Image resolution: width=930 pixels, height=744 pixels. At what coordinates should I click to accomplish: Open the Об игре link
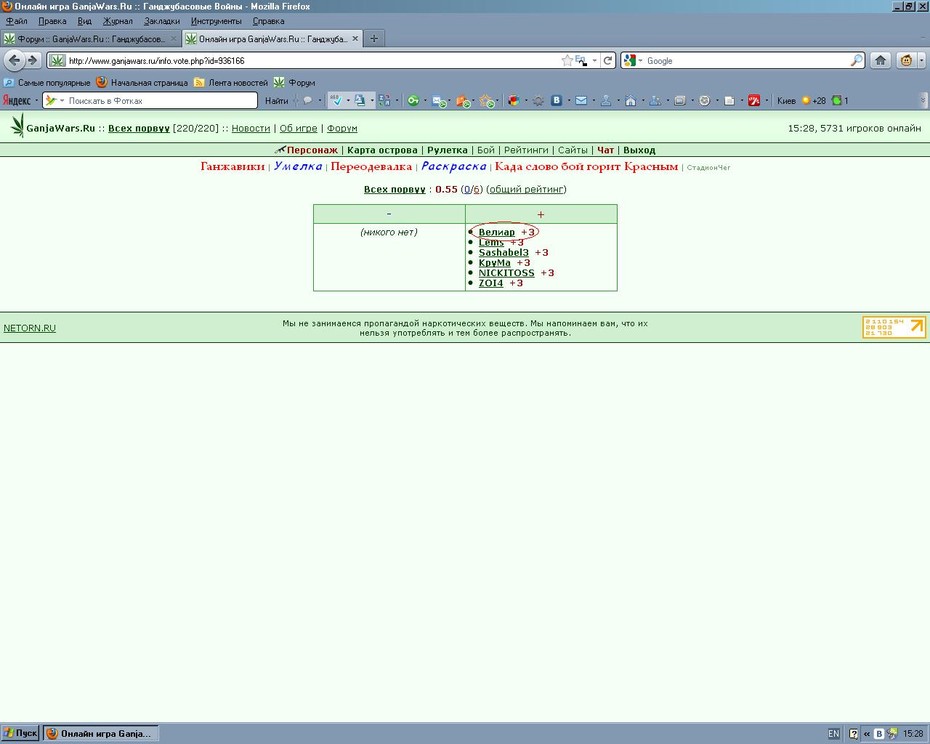298,128
